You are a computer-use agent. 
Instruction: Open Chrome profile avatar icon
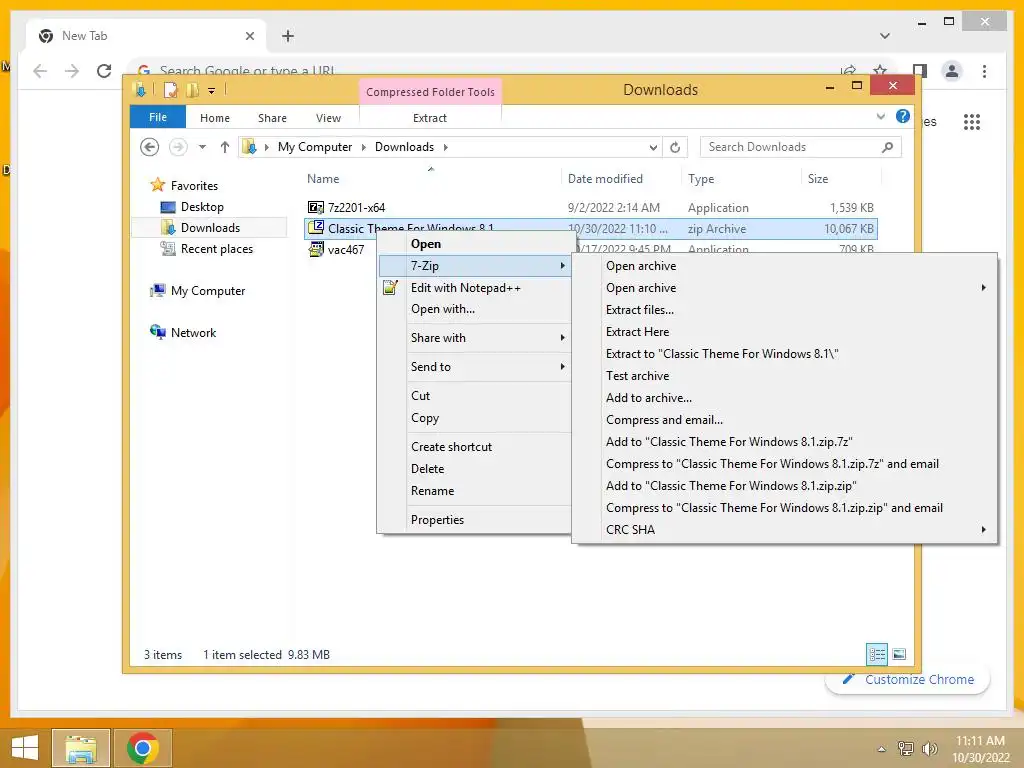pos(952,71)
